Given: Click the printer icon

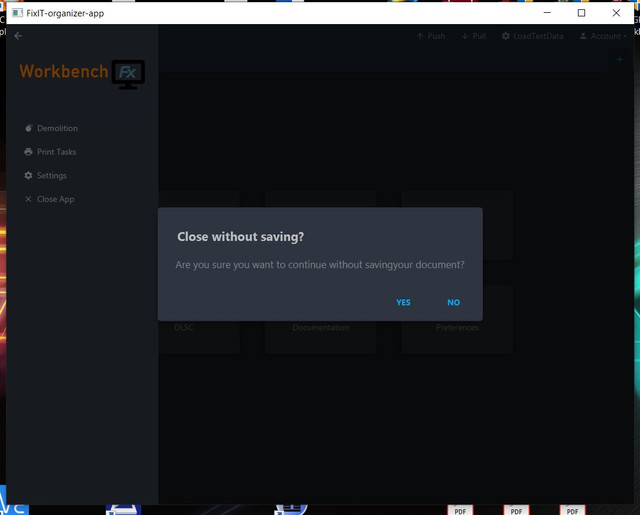Looking at the screenshot, I should pyautogui.click(x=28, y=152).
